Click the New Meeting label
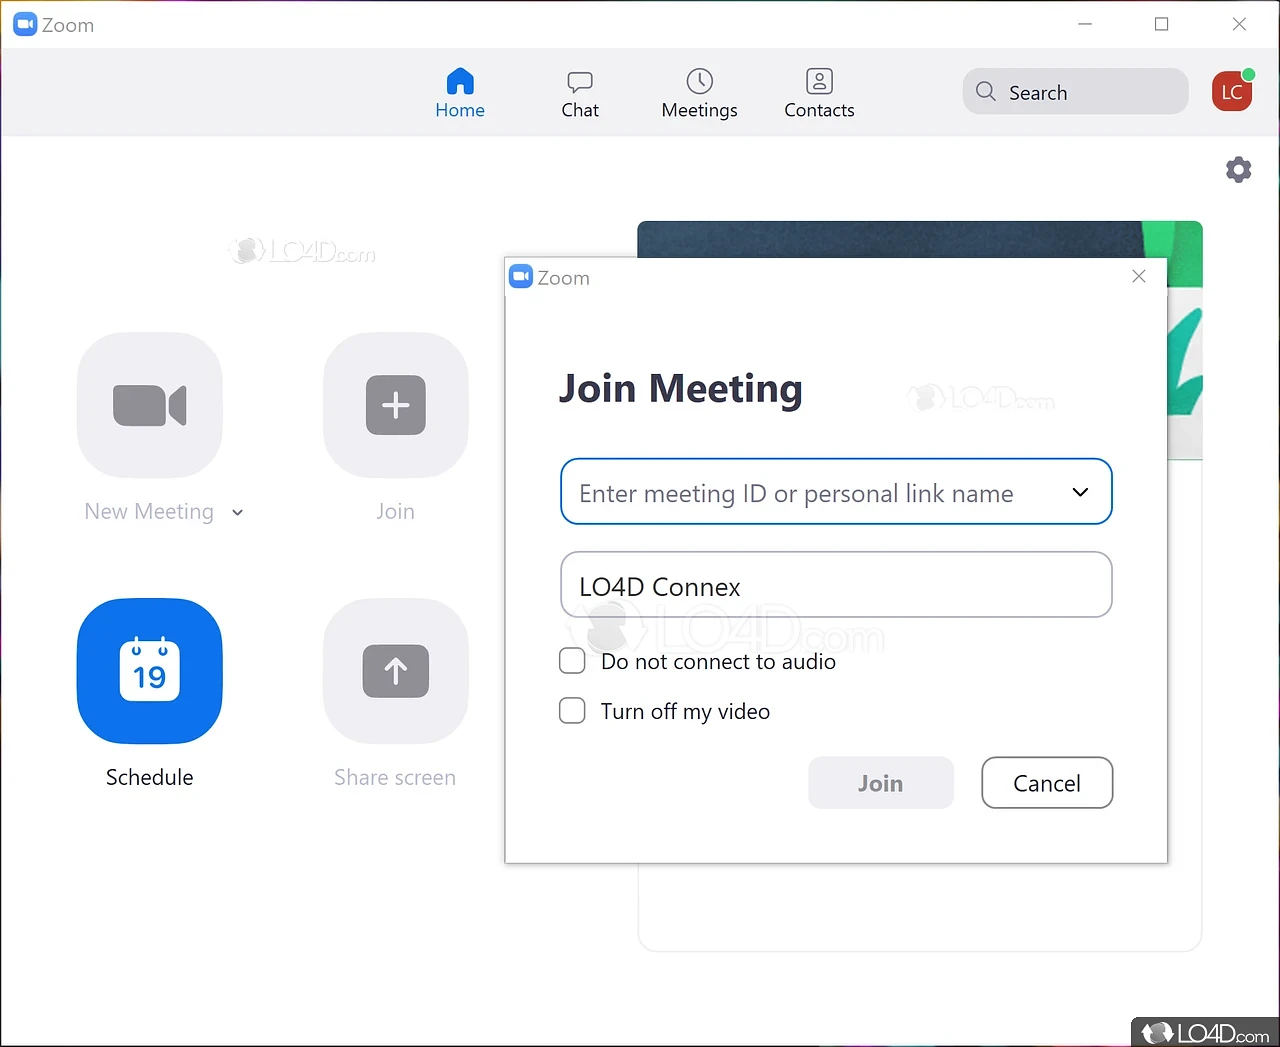 coord(149,512)
